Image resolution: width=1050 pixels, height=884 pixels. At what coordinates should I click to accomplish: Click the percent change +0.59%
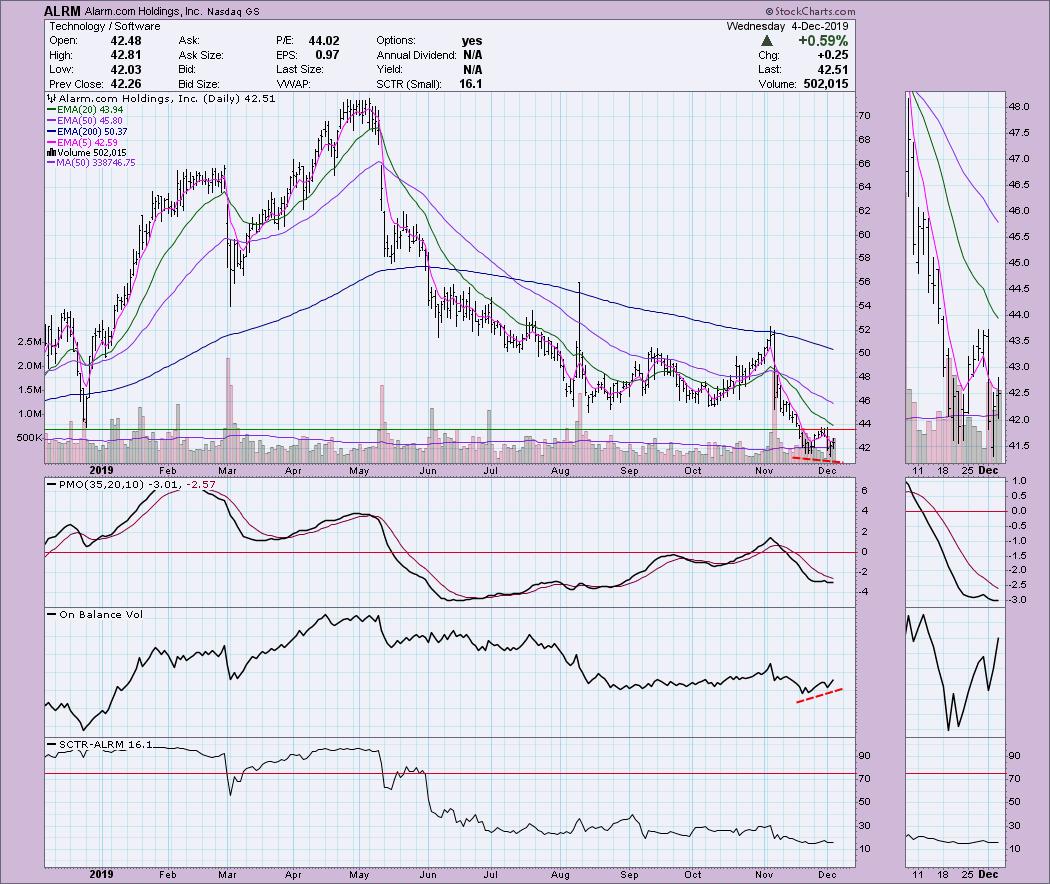click(823, 41)
